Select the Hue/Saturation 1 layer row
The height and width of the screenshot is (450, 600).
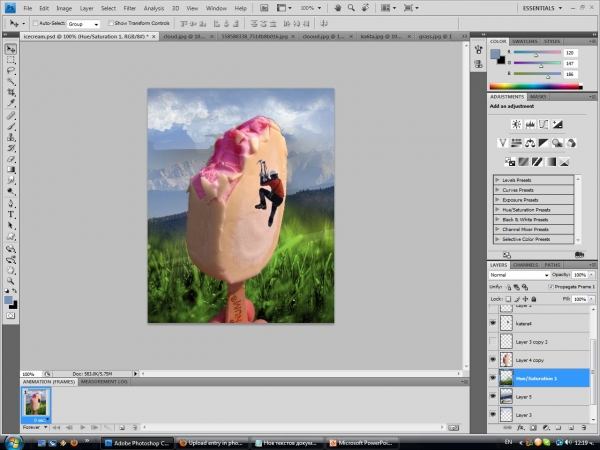pyautogui.click(x=540, y=378)
